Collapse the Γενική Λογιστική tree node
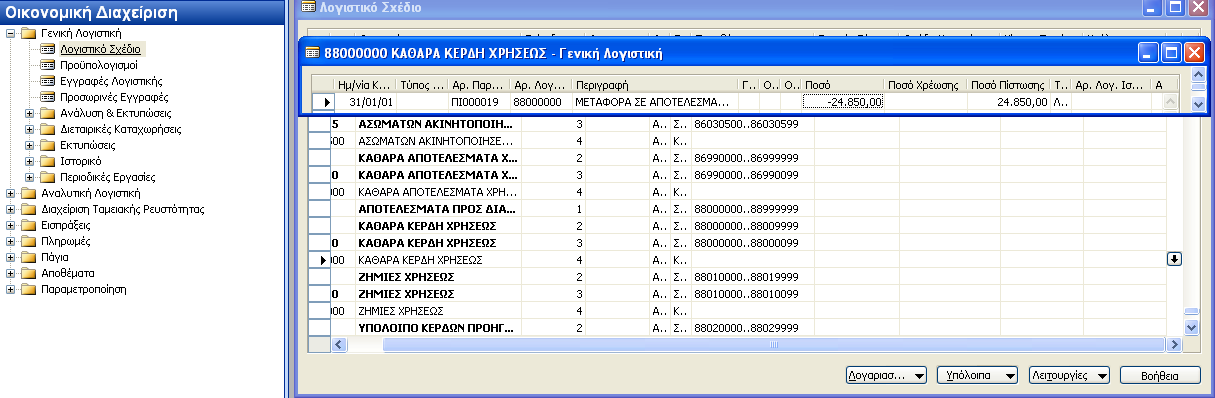The width and height of the screenshot is (1215, 398). pyautogui.click(x=10, y=33)
